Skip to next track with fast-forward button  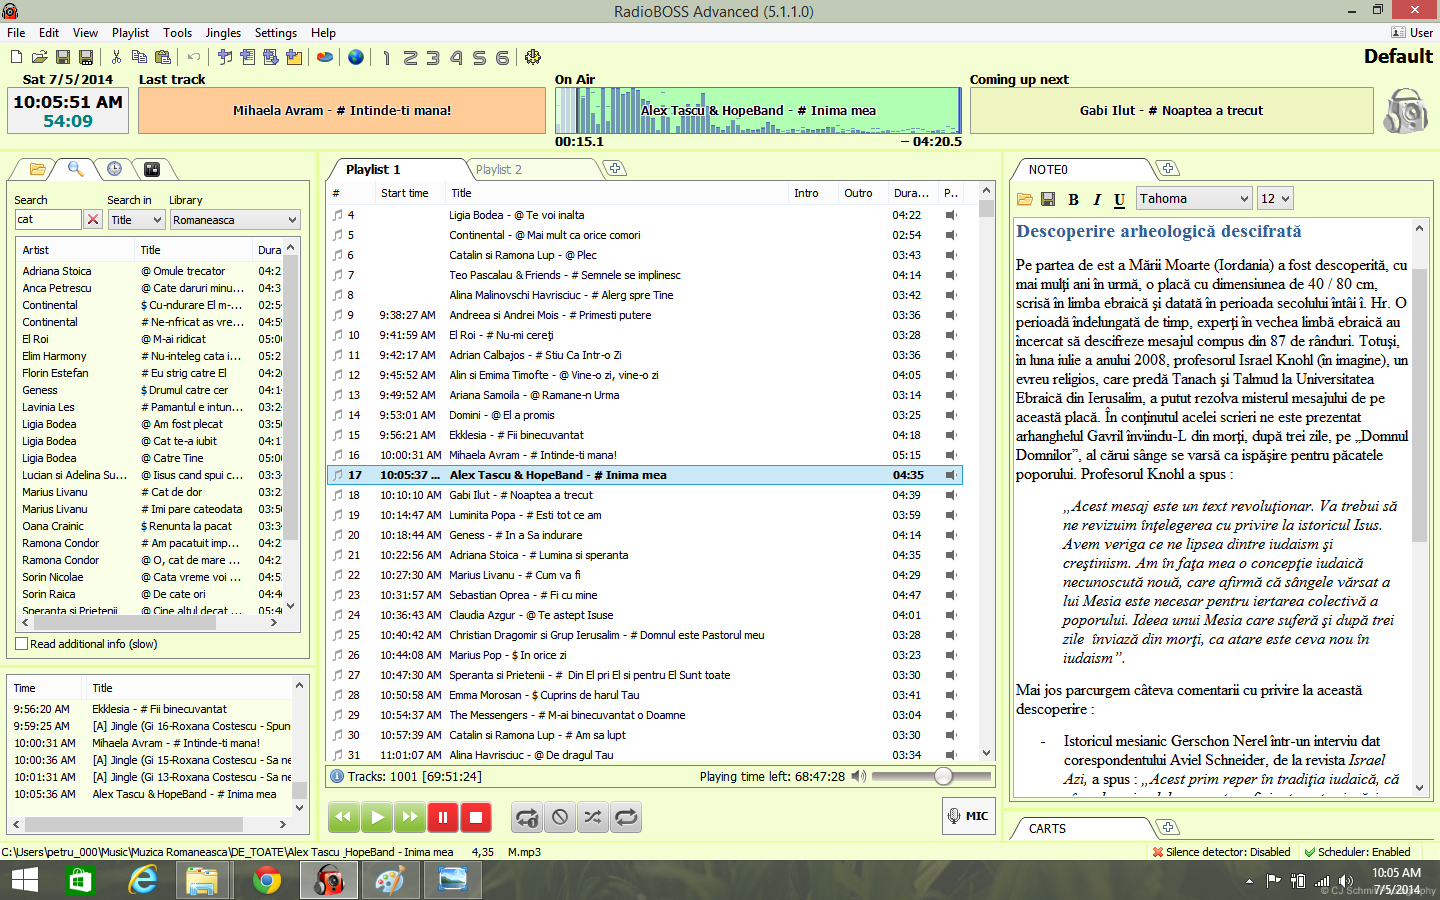(x=410, y=817)
